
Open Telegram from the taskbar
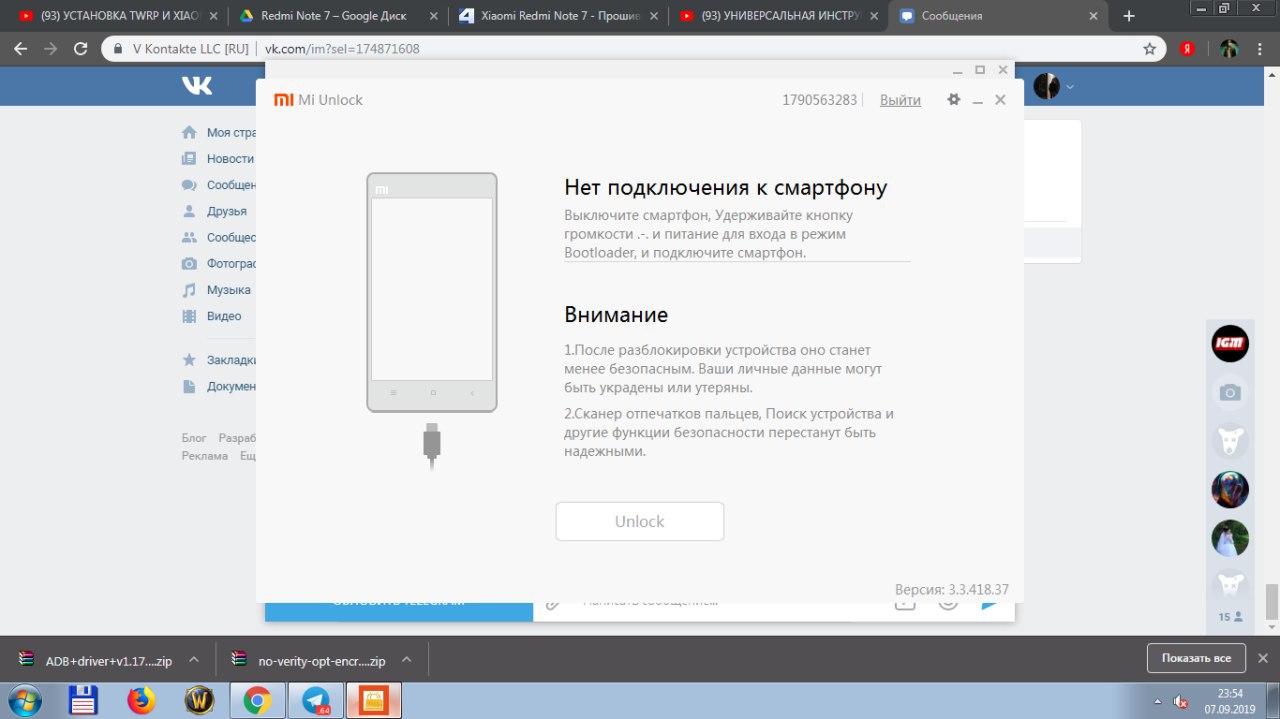[x=316, y=701]
